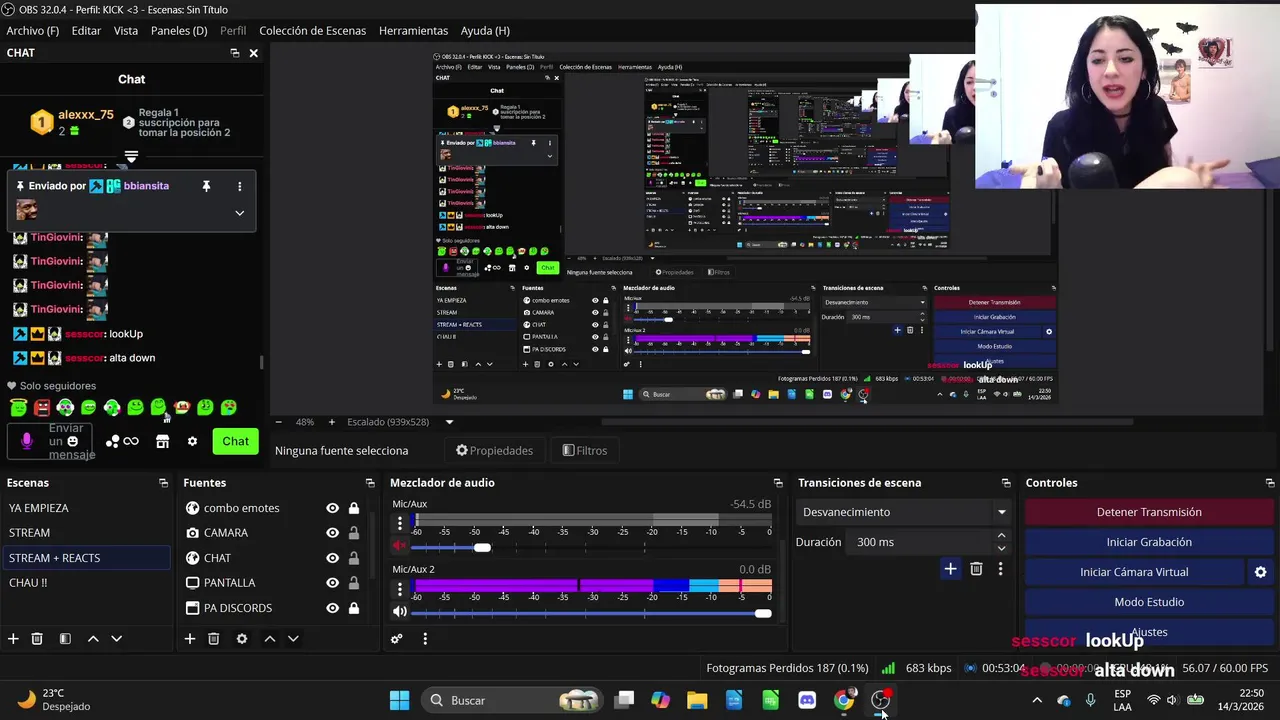
Task: Open source properties gear in Fuentes toolbar
Action: tap(241, 638)
